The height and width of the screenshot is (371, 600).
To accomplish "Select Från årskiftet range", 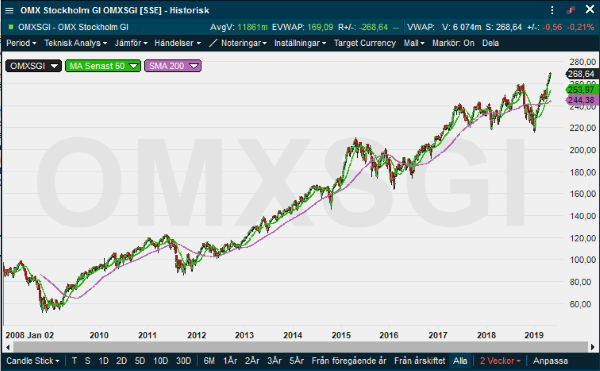I will click(420, 361).
